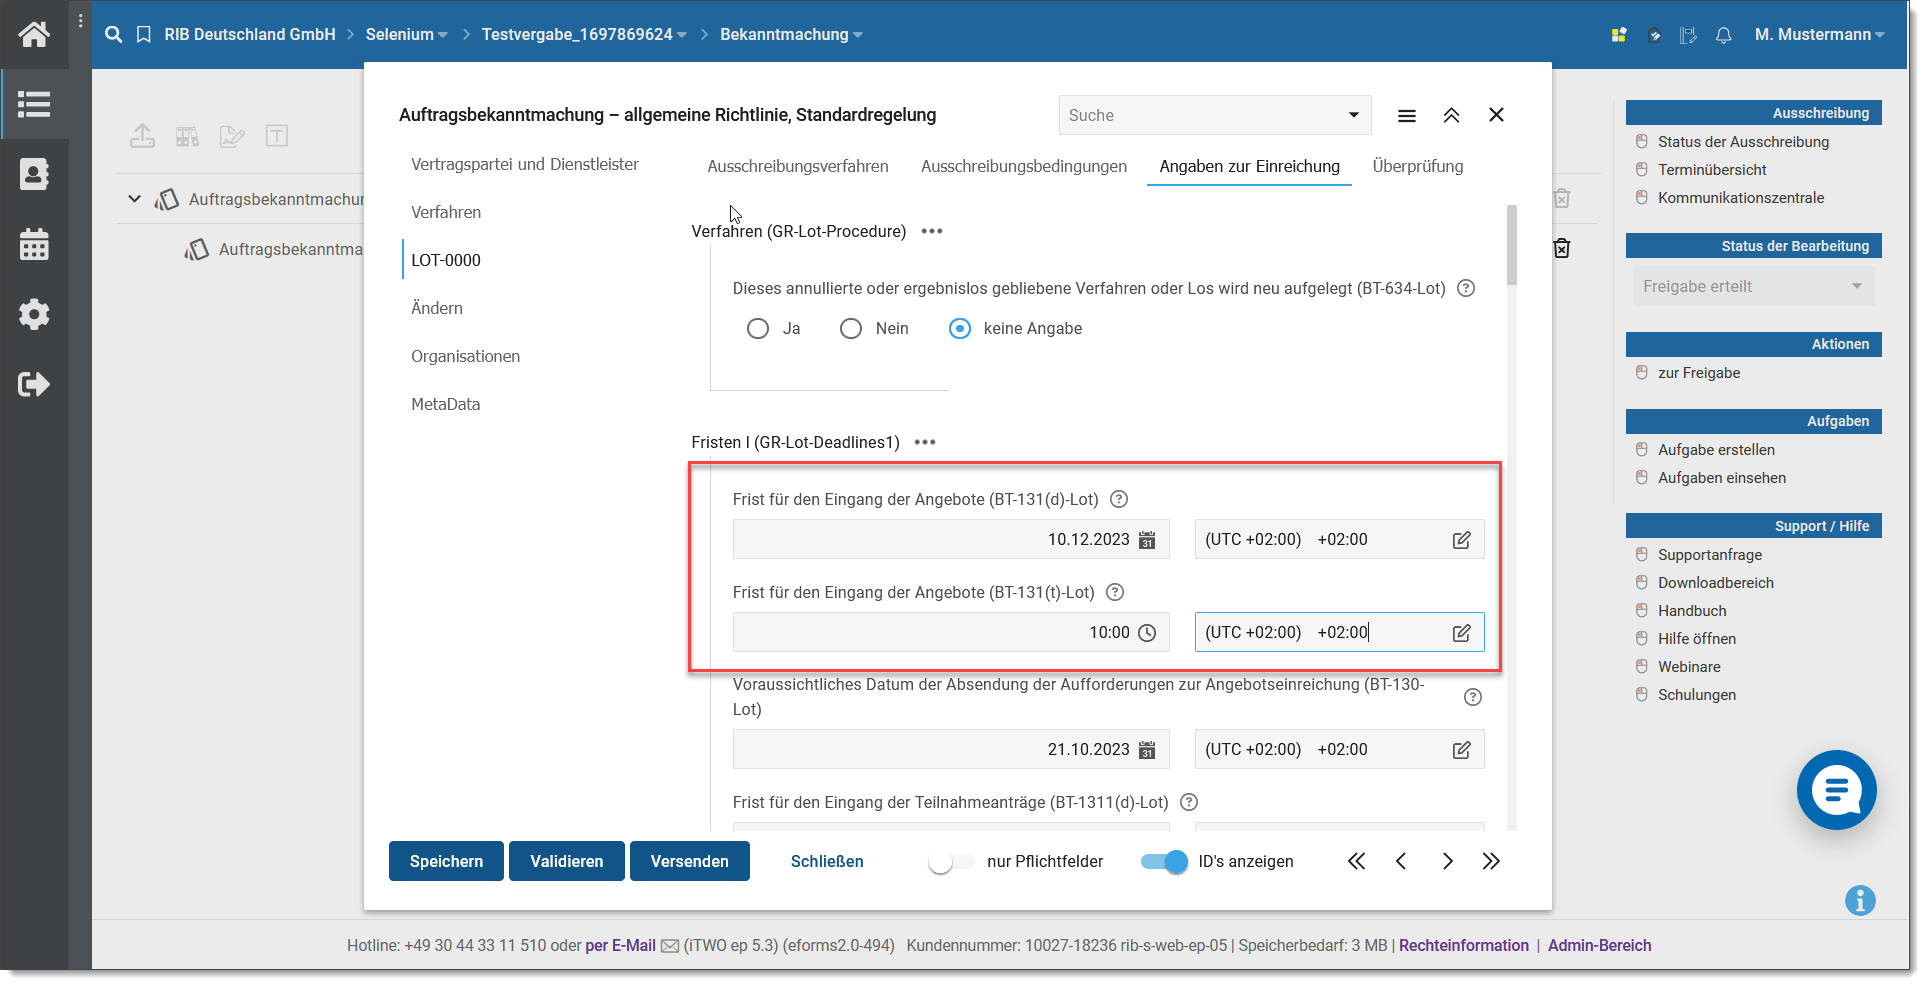
Task: Toggle 'nur Pflichtfelder' switch
Action: [949, 862]
